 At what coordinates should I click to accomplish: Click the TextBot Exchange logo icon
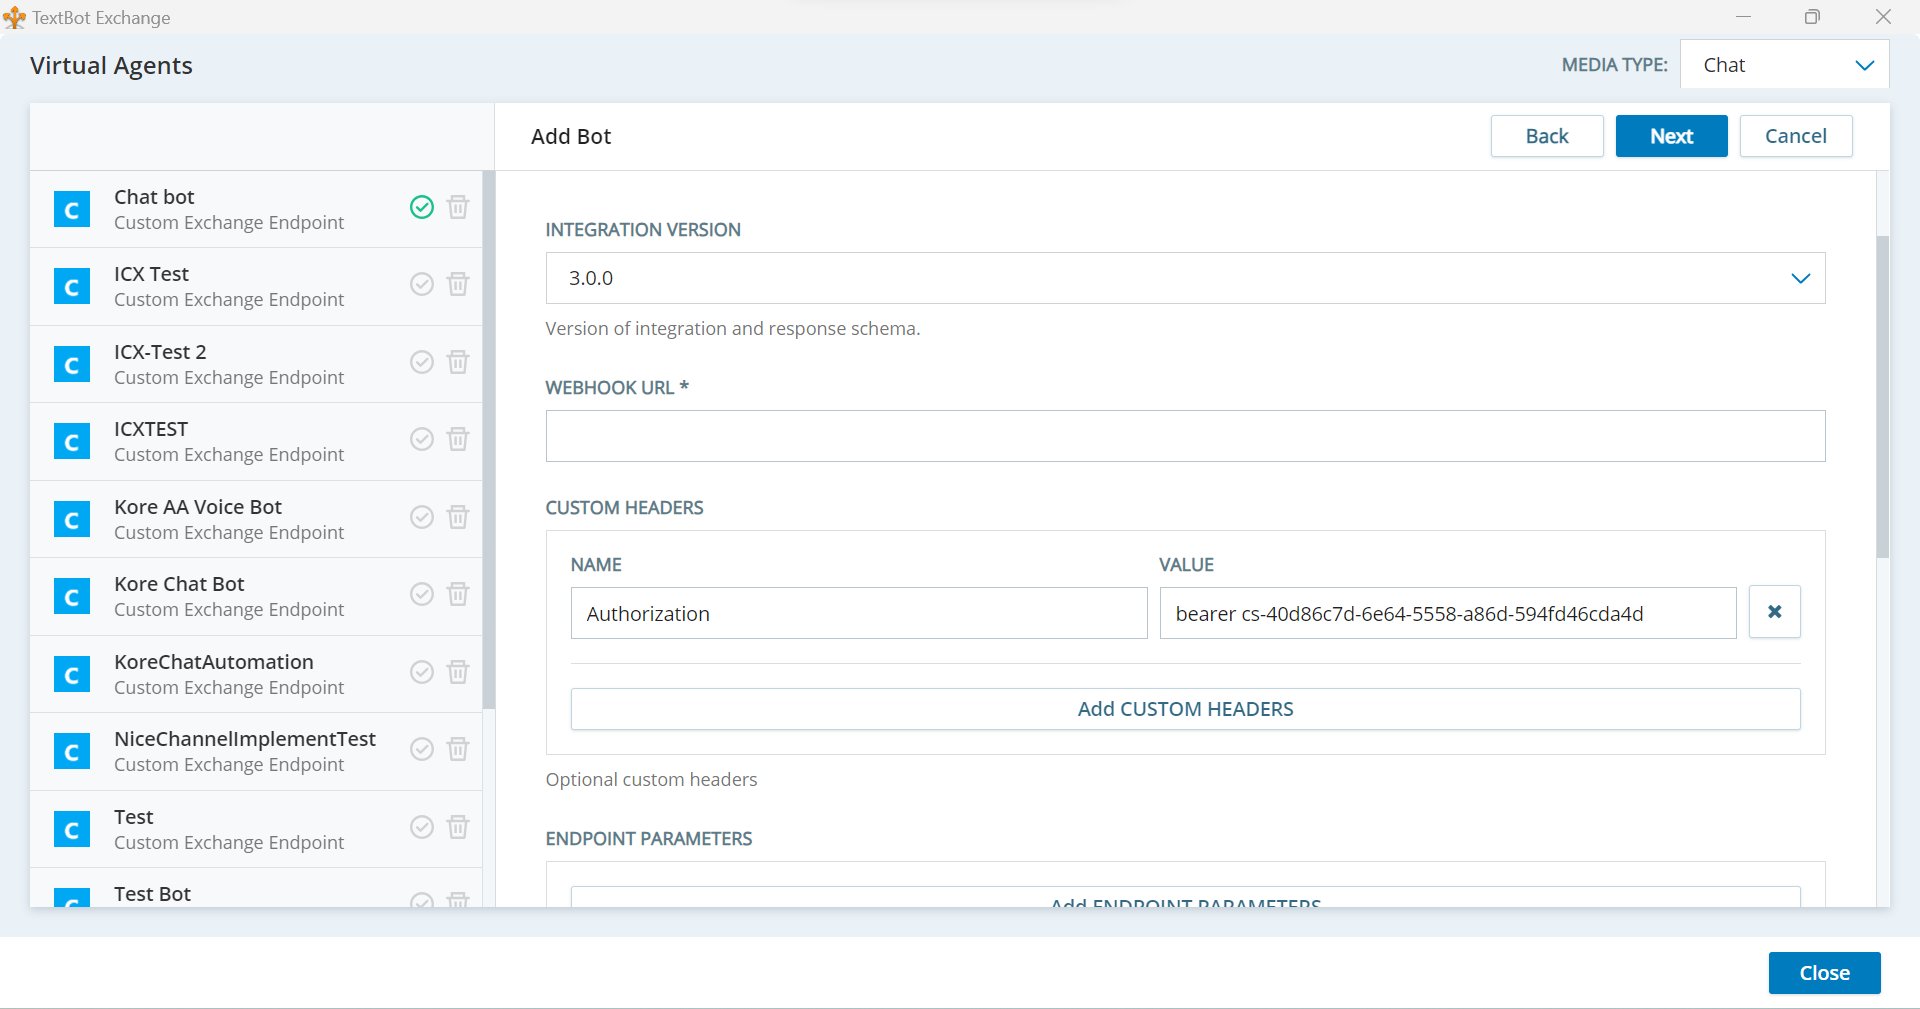click(14, 17)
